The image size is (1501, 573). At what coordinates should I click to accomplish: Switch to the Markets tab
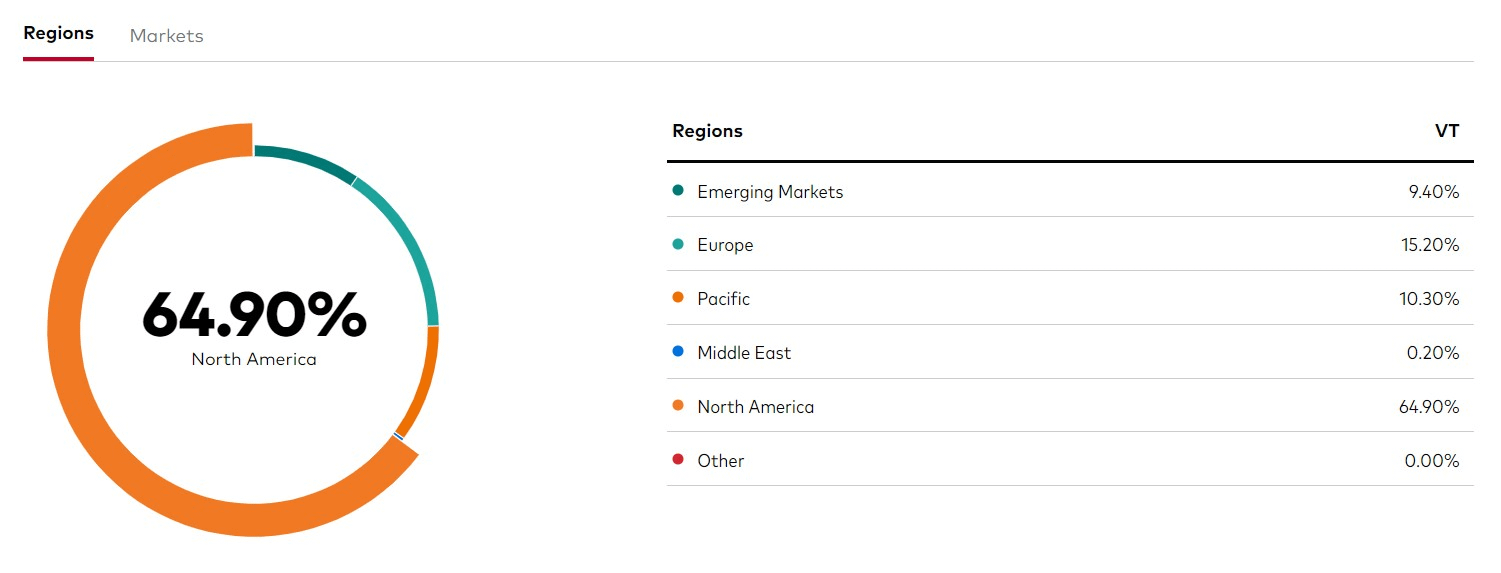pyautogui.click(x=166, y=36)
